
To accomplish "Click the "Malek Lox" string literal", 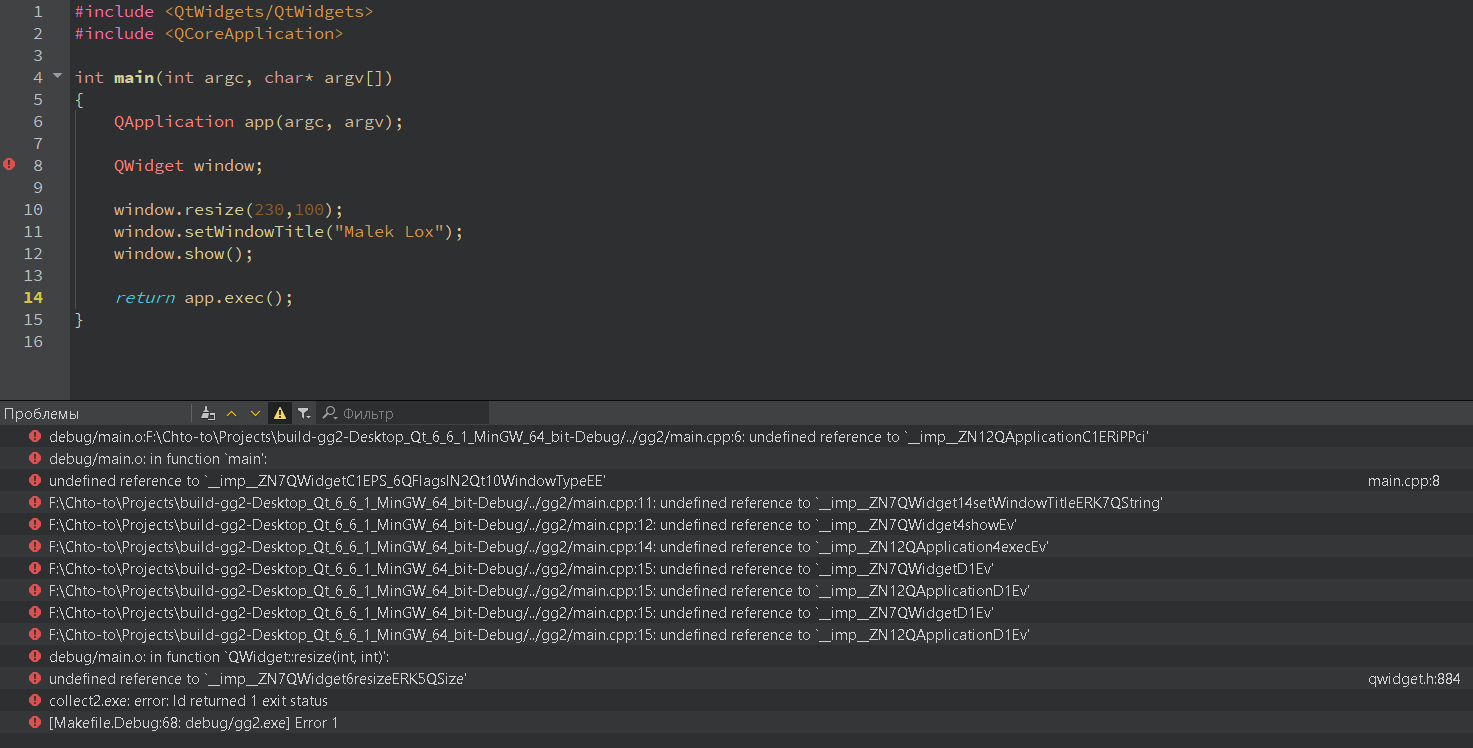I will coord(389,231).
